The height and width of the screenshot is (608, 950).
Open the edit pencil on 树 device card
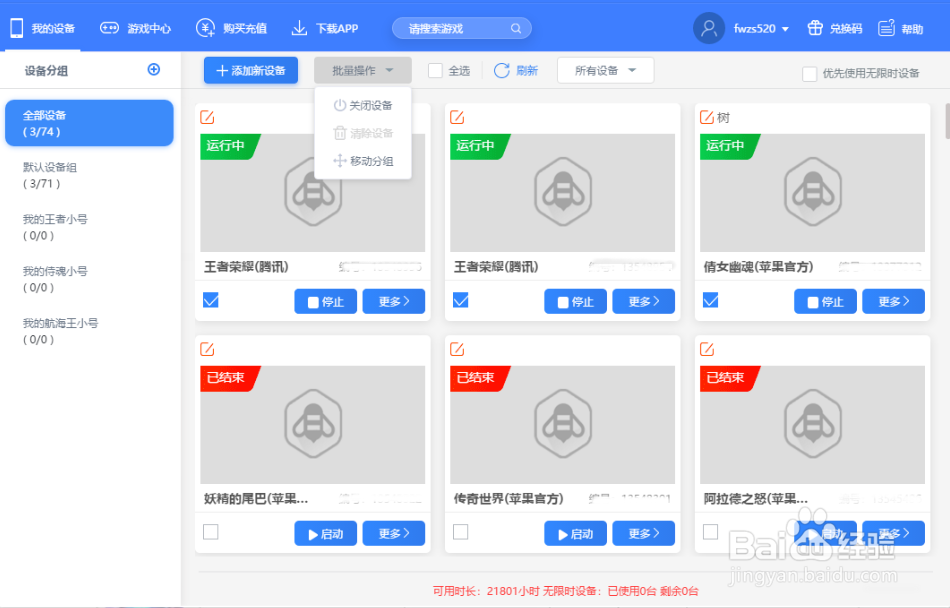pos(708,116)
